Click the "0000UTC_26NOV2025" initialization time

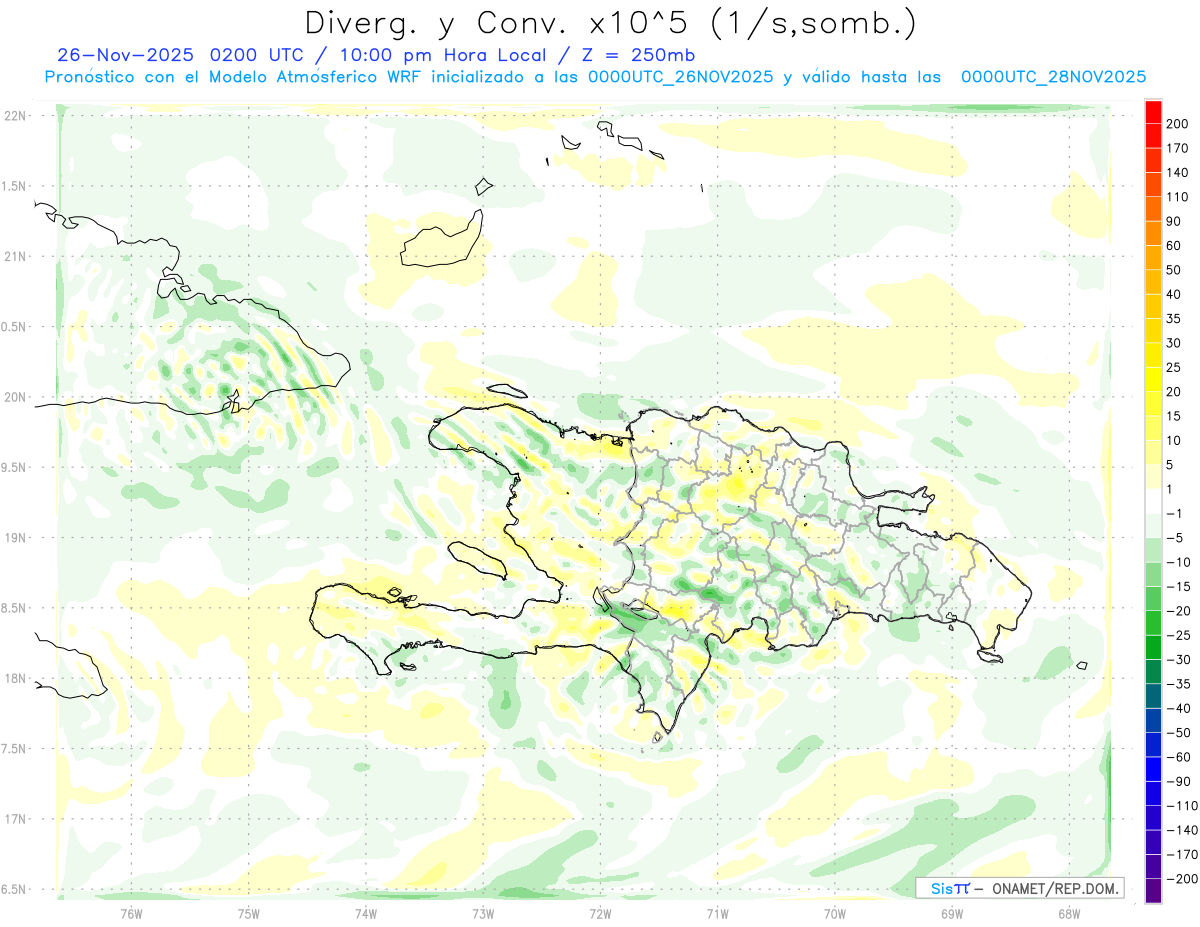[681, 77]
